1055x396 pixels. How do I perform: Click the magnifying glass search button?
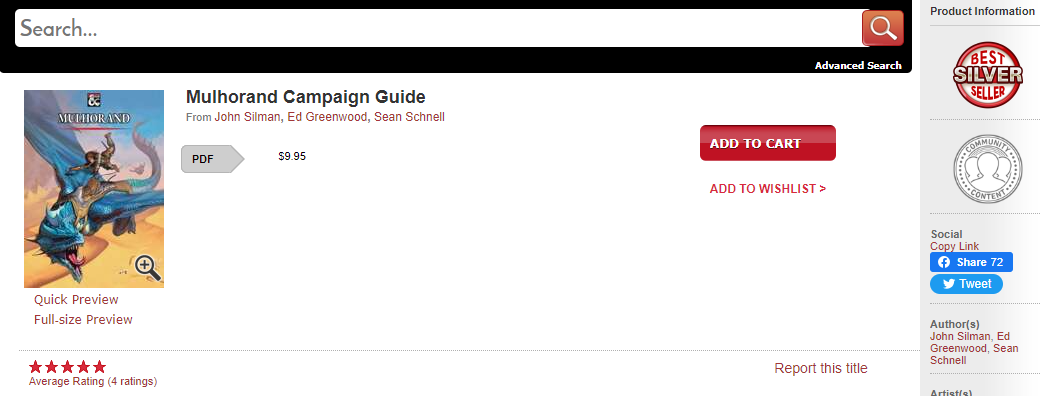coord(882,28)
